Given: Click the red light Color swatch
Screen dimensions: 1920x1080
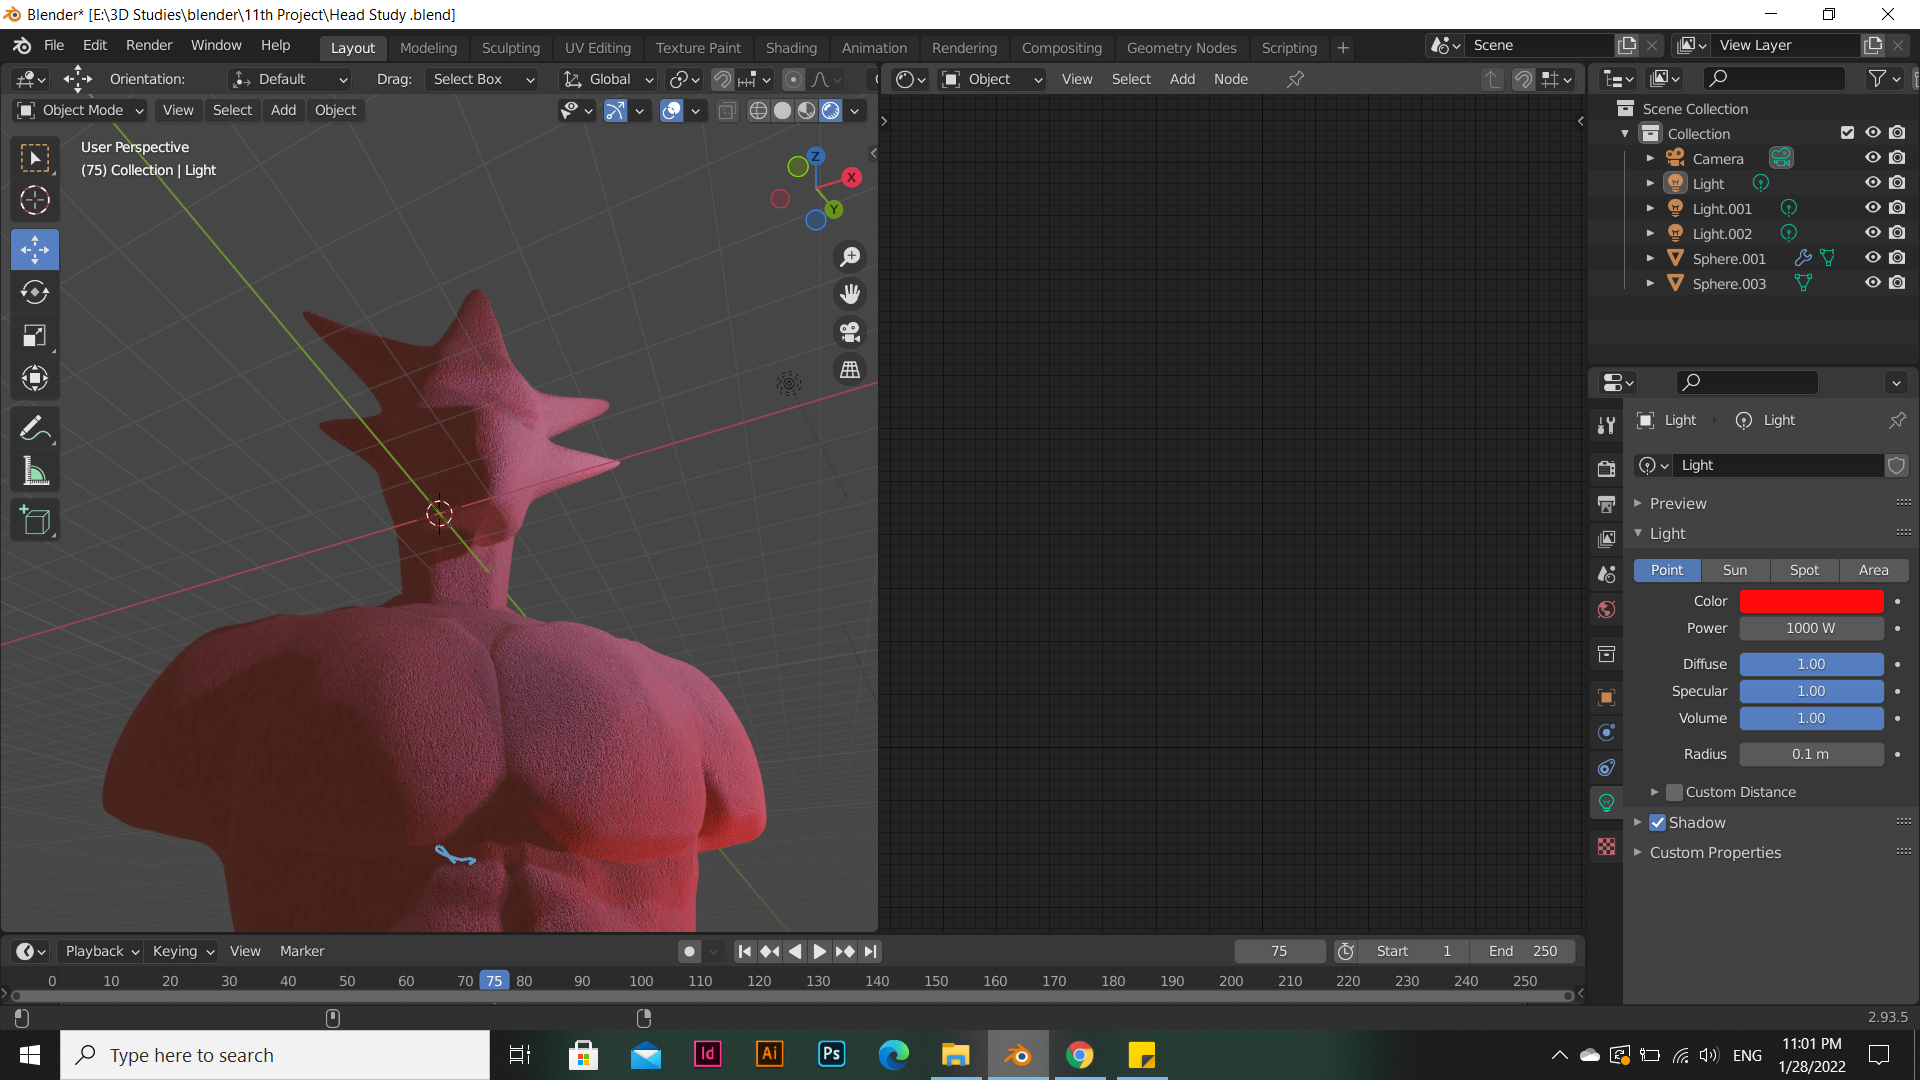Looking at the screenshot, I should [1811, 601].
